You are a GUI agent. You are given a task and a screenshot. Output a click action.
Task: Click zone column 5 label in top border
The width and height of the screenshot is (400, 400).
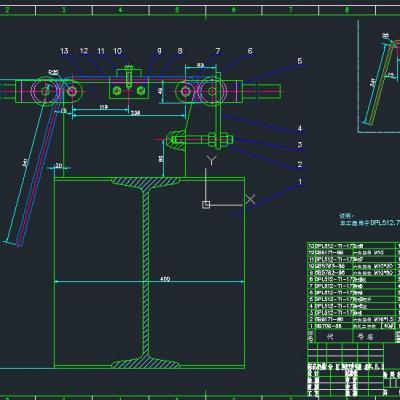tap(177, 10)
